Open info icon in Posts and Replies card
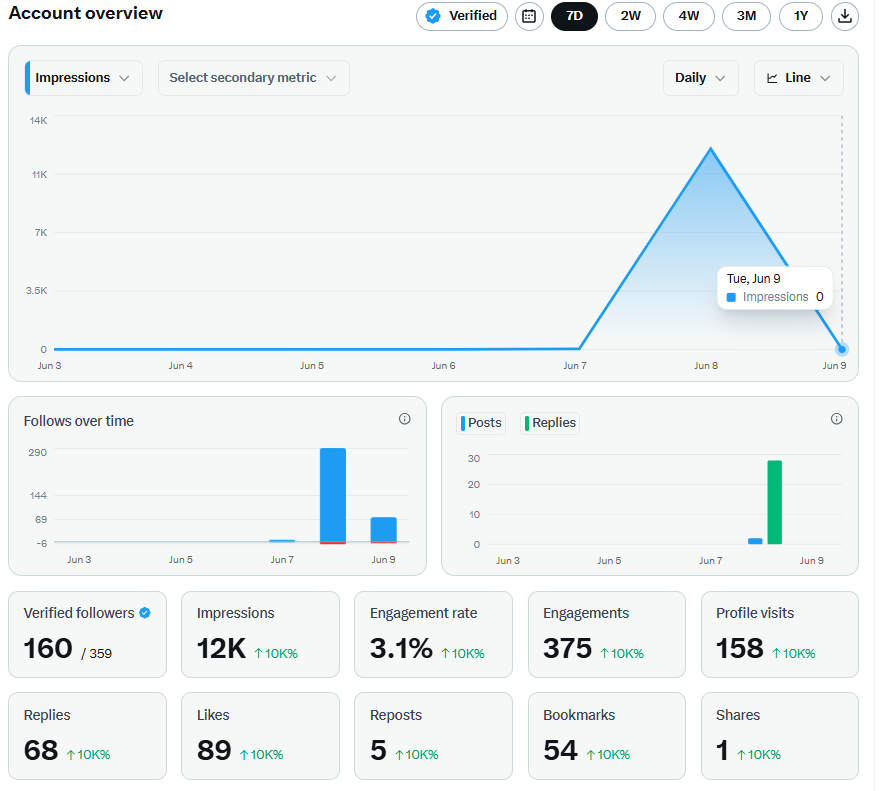The height and width of the screenshot is (791, 882). (836, 419)
